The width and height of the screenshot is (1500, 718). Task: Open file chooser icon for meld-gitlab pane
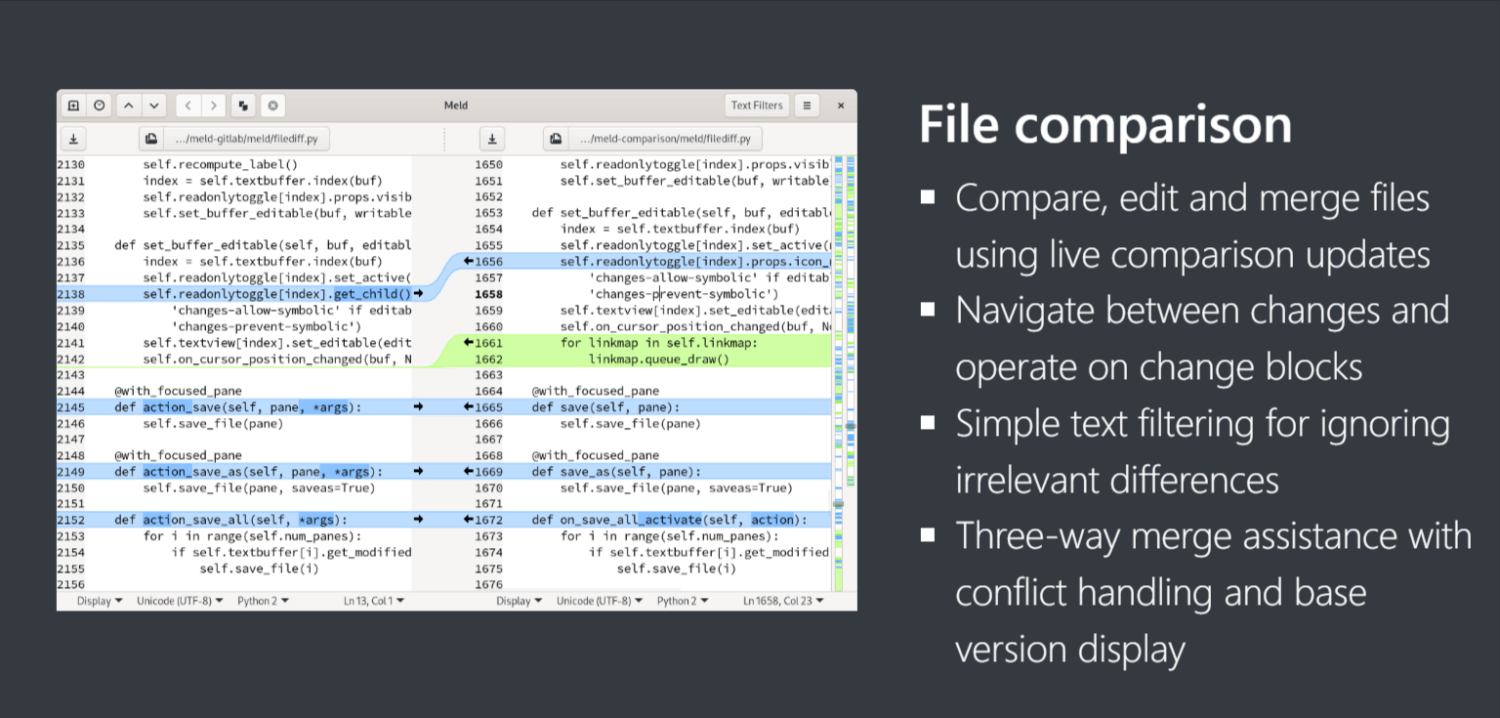[x=151, y=139]
